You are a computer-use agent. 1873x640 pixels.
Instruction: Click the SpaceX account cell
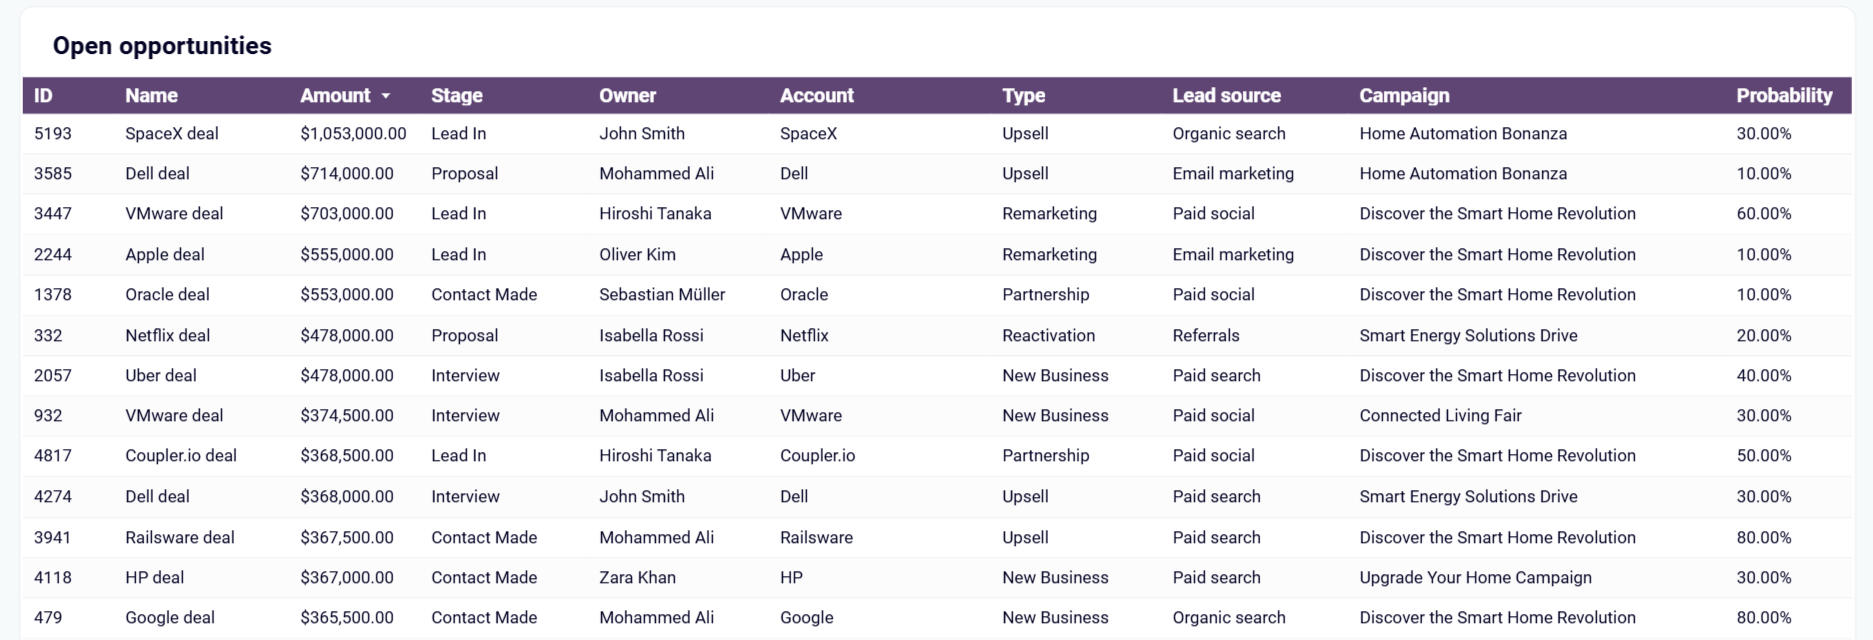808,134
